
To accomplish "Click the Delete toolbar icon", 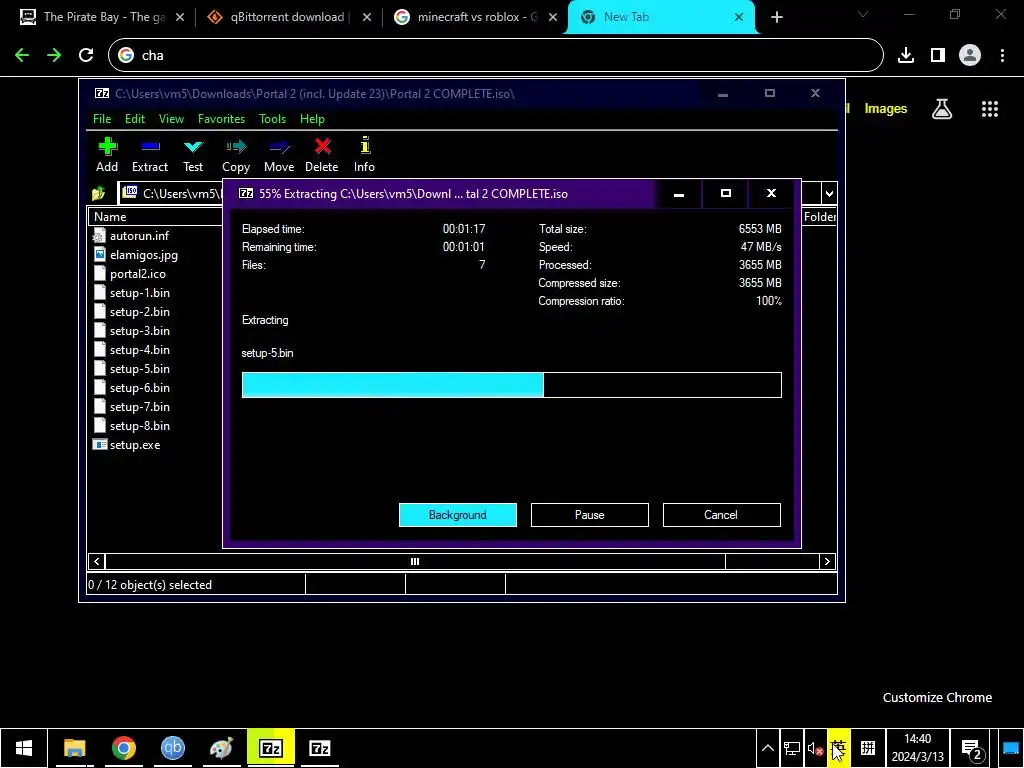I will (321, 155).
